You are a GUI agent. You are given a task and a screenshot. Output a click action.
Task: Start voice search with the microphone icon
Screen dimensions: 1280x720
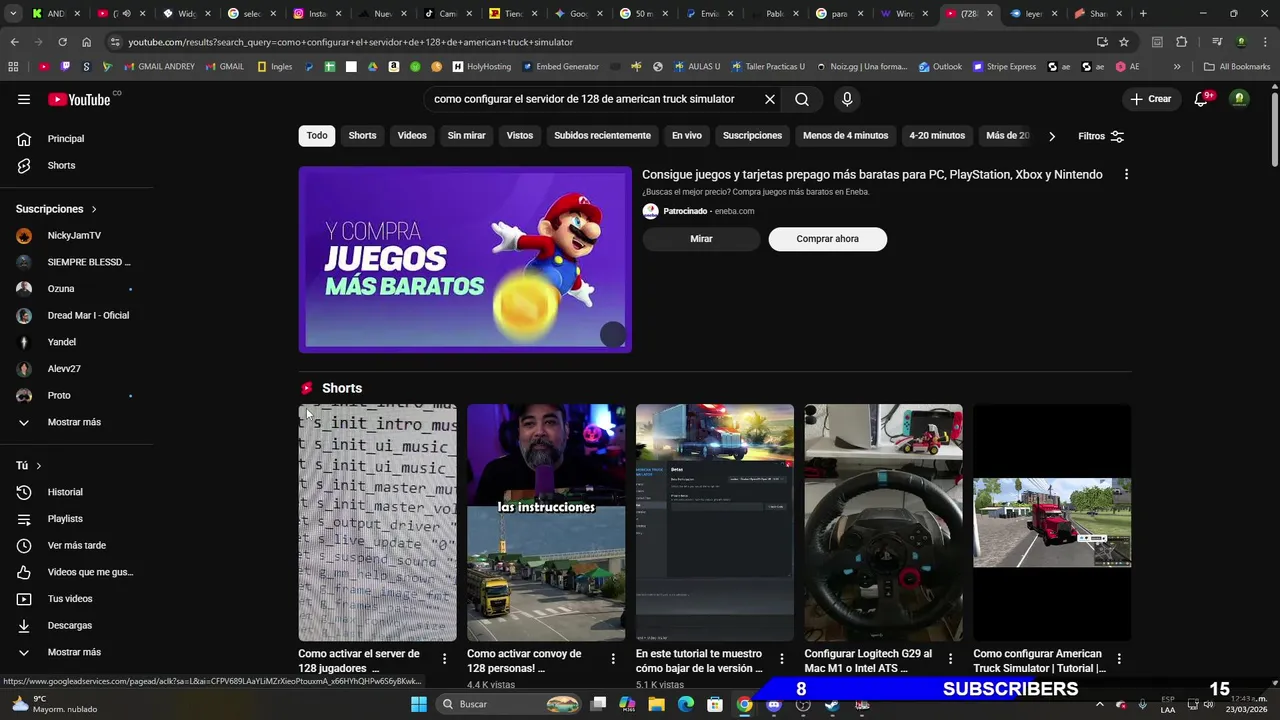847,99
